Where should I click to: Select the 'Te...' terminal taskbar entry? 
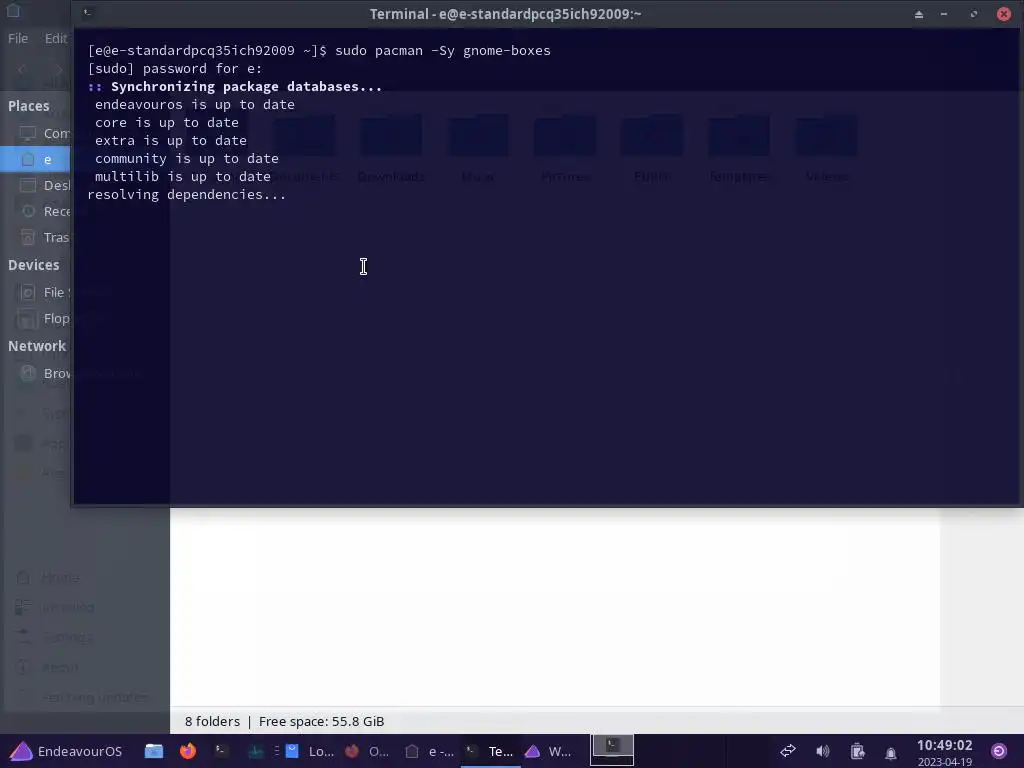(490, 751)
